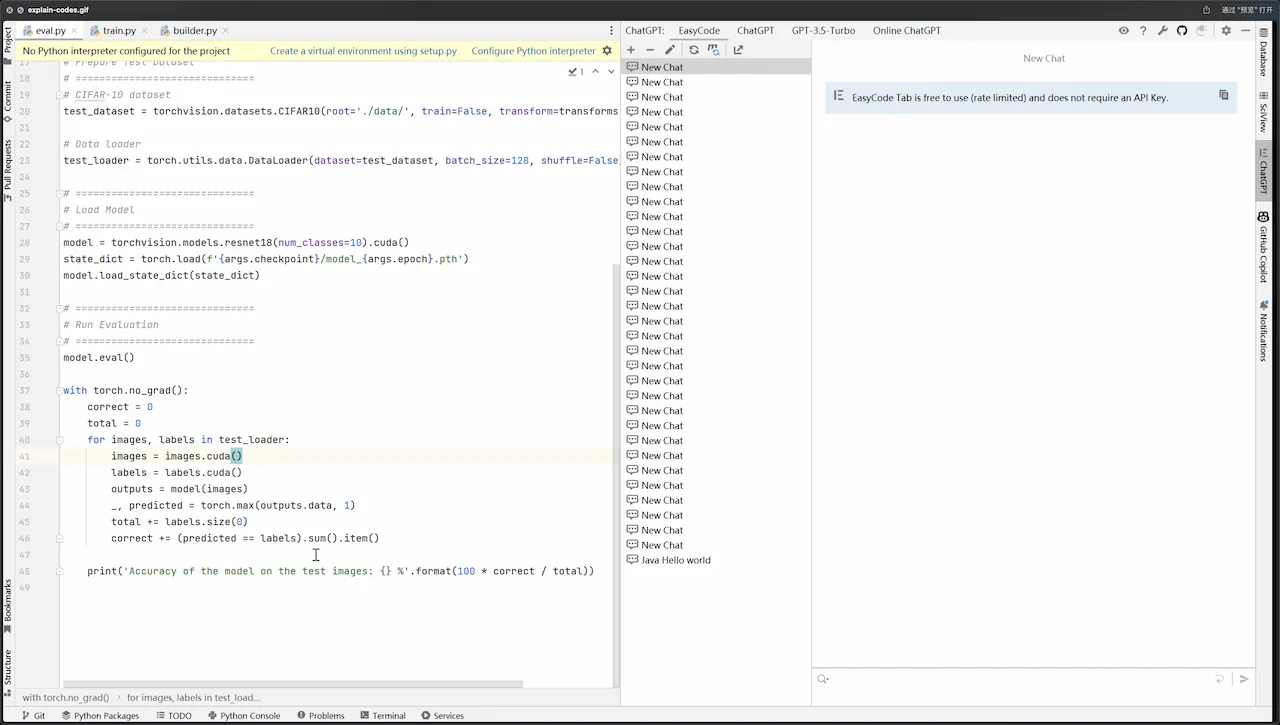This screenshot has width=1280, height=725.
Task: Click the search icon in chat input
Action: coord(823,679)
